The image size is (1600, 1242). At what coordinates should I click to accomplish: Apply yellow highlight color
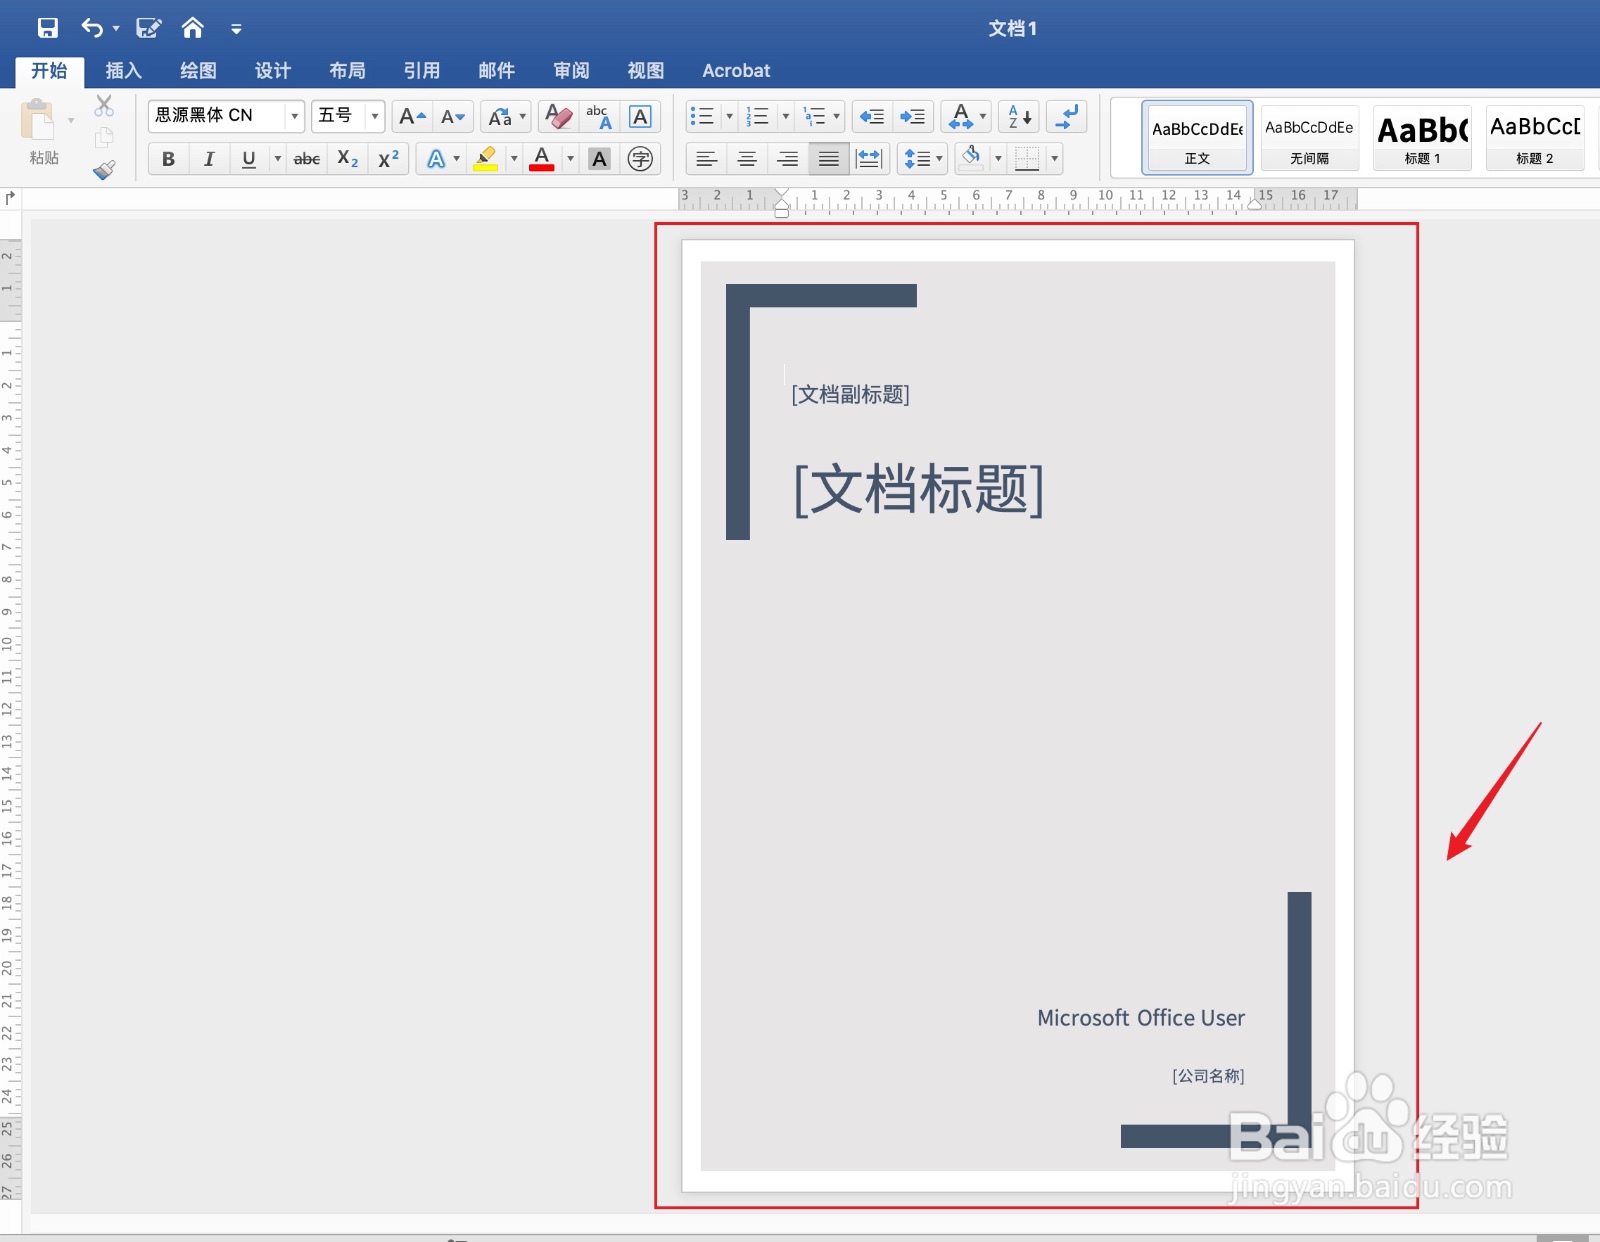coord(486,158)
